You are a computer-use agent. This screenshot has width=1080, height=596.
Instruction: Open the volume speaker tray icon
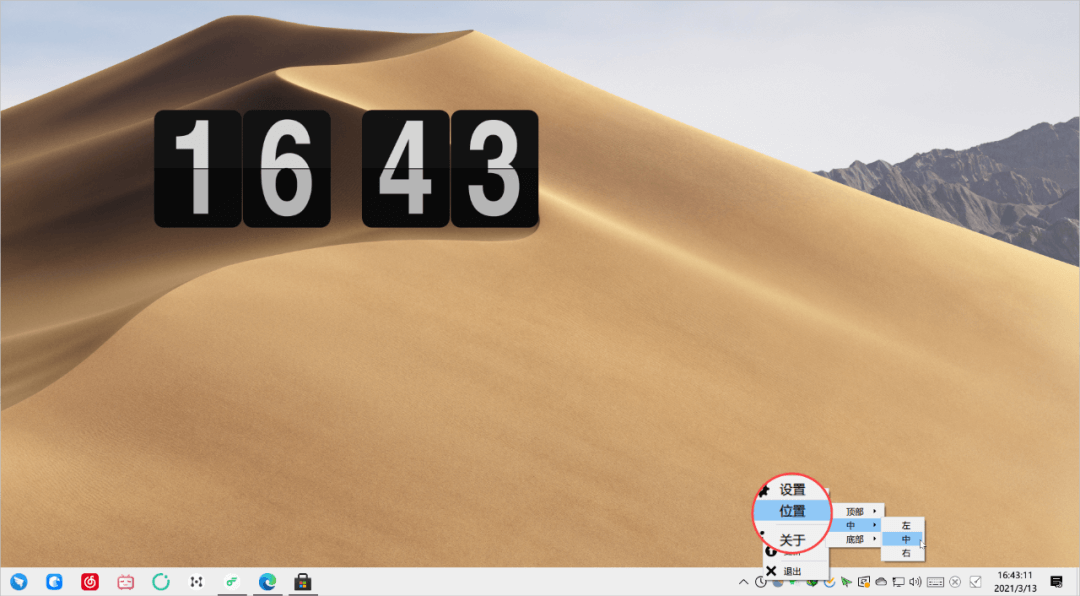click(915, 582)
